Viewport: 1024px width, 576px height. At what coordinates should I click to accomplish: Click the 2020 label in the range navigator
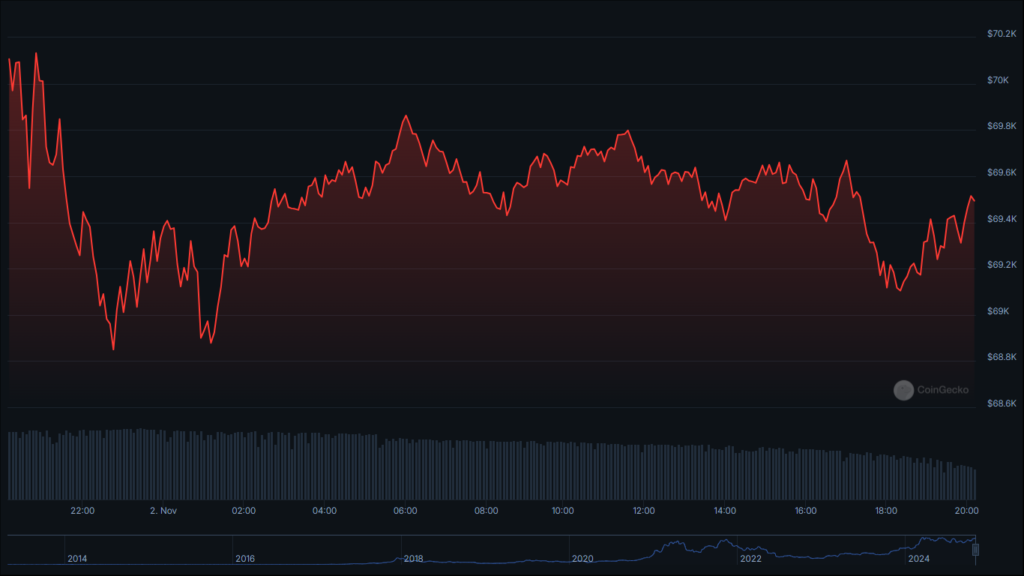pyautogui.click(x=582, y=558)
